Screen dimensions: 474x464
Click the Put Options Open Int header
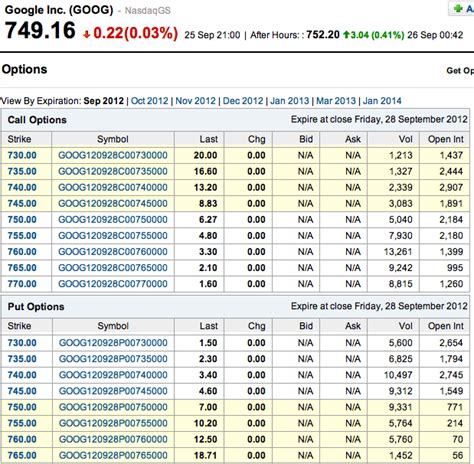(x=446, y=326)
